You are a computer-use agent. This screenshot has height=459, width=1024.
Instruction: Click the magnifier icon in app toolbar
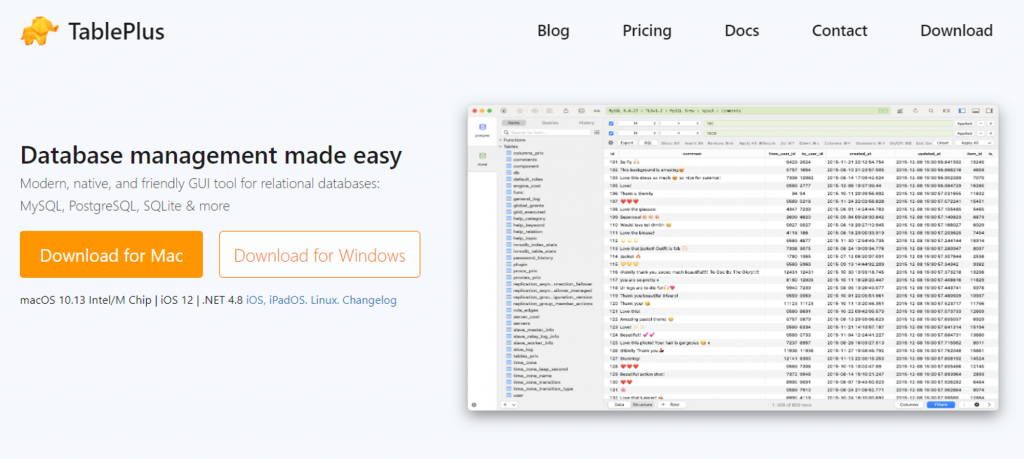(931, 111)
